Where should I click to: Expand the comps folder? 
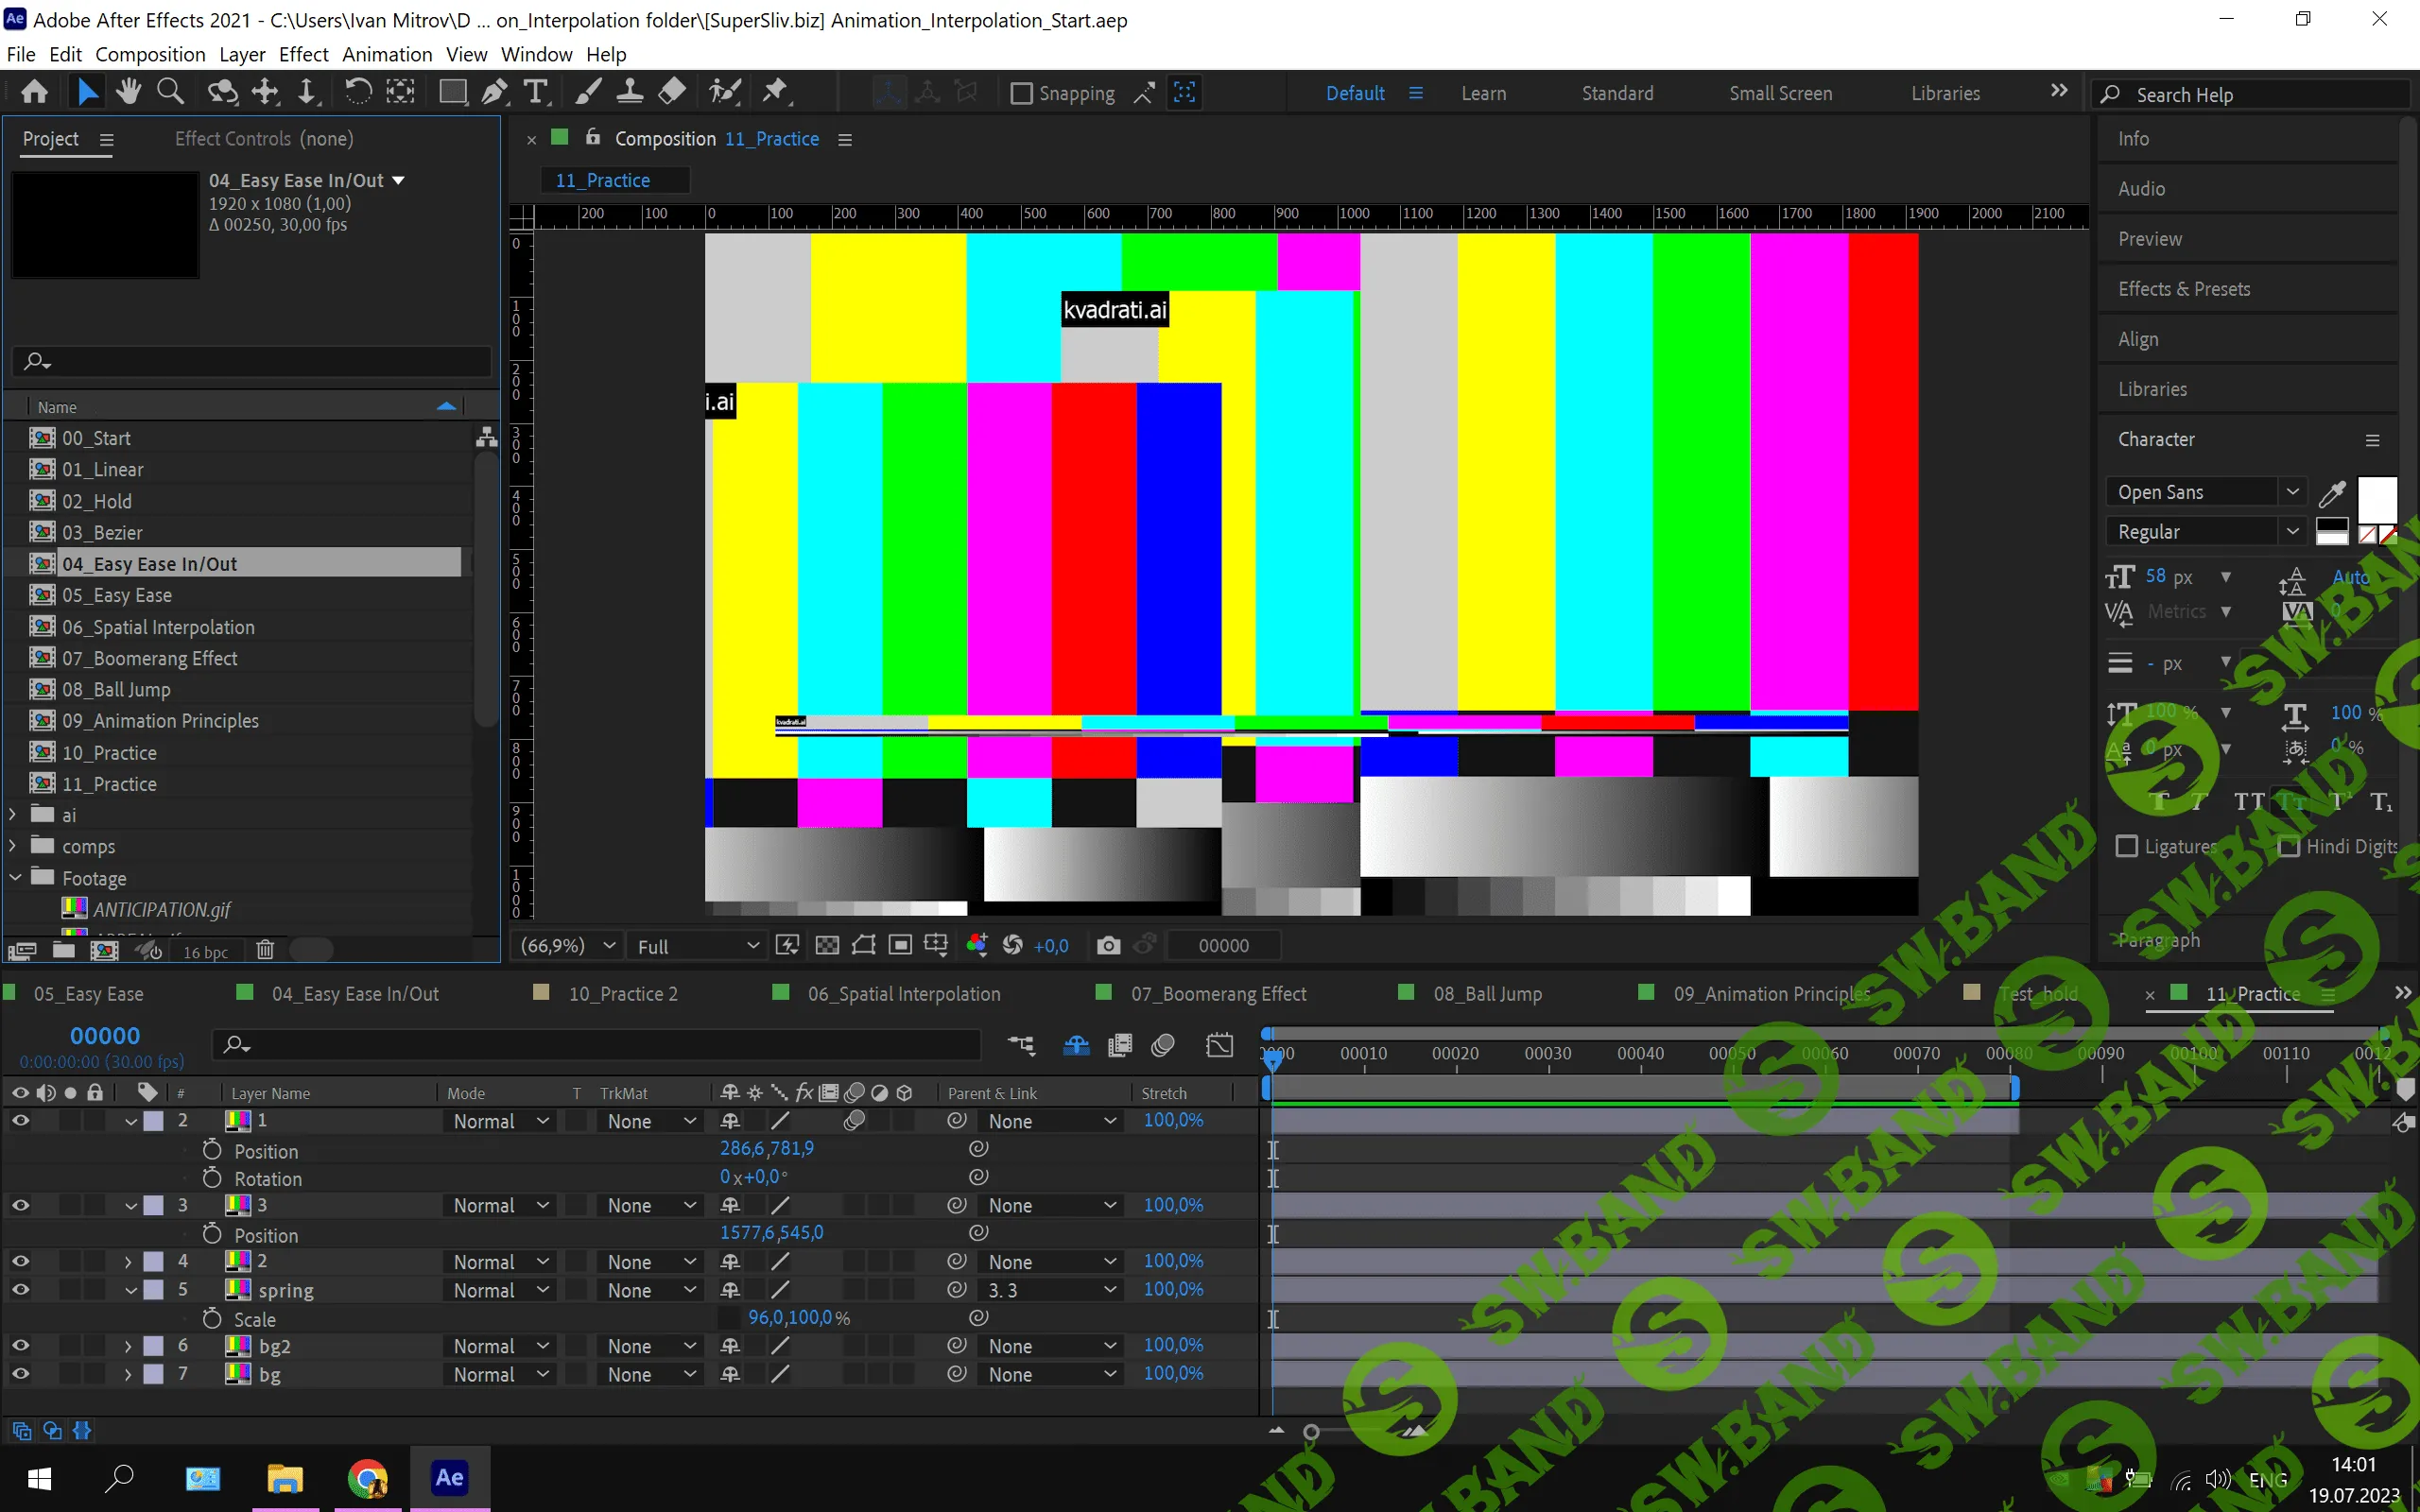click(13, 847)
